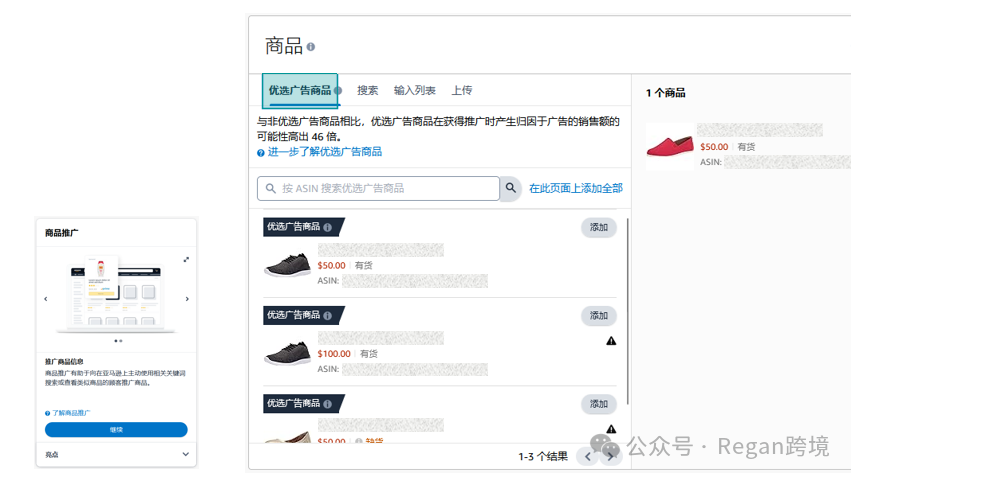Click info icon on first 优选广告商品 badge

pyautogui.click(x=327, y=228)
